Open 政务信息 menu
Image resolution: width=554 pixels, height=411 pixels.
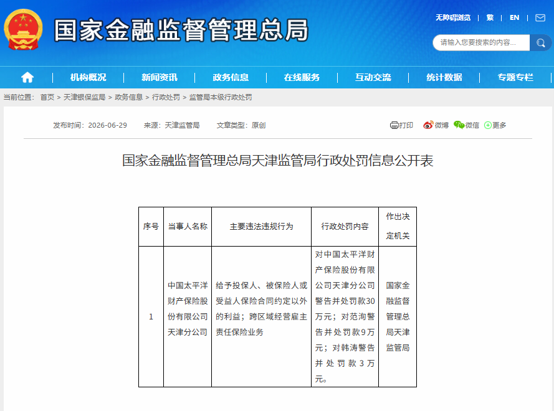pyautogui.click(x=230, y=77)
